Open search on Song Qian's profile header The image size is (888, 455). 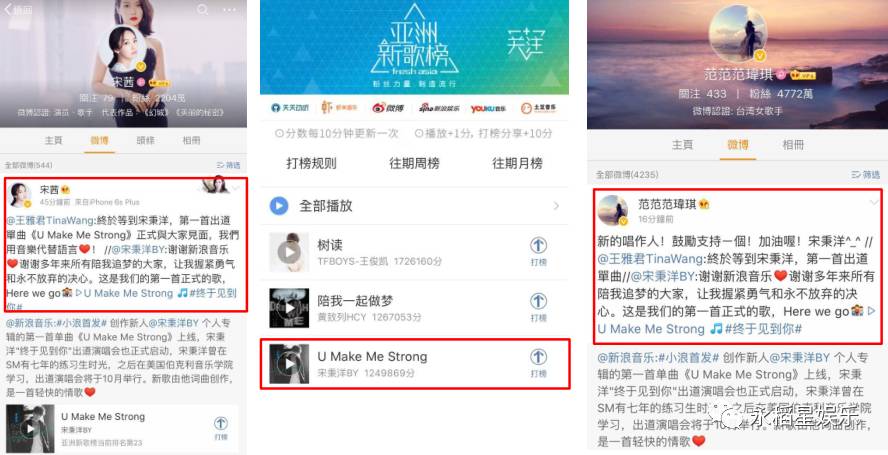202,10
